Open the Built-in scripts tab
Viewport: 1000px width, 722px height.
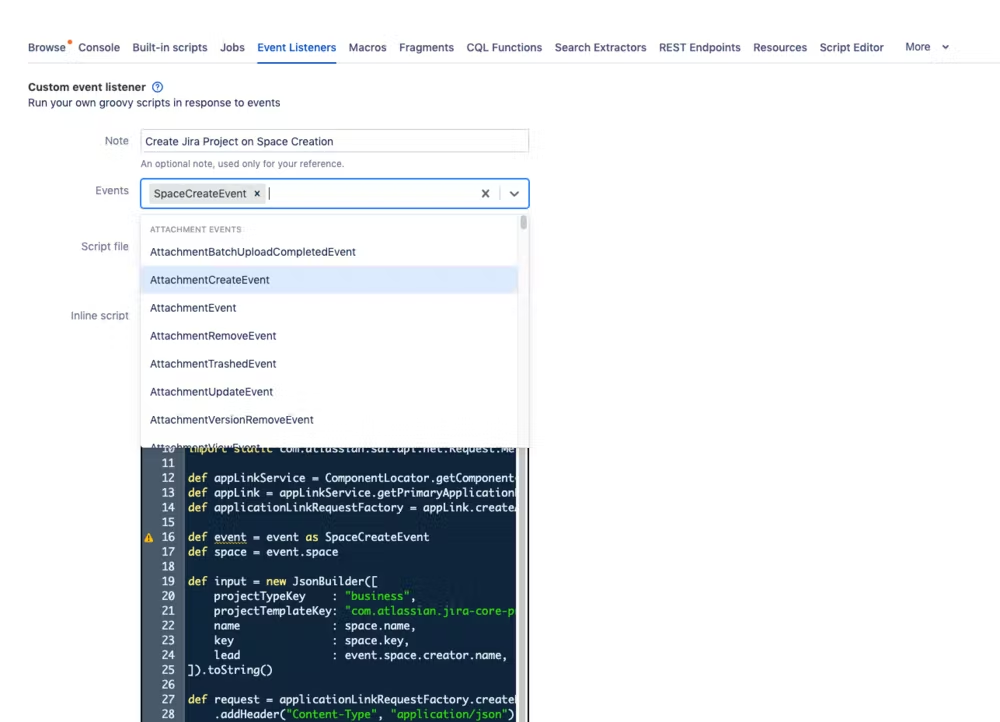170,48
